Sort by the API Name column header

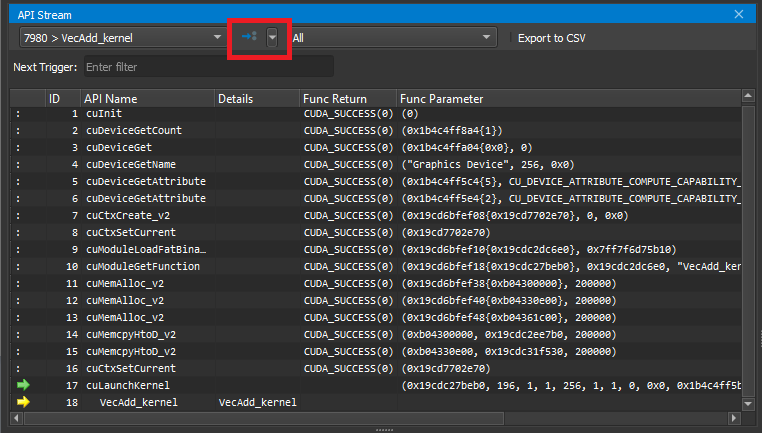coord(147,99)
